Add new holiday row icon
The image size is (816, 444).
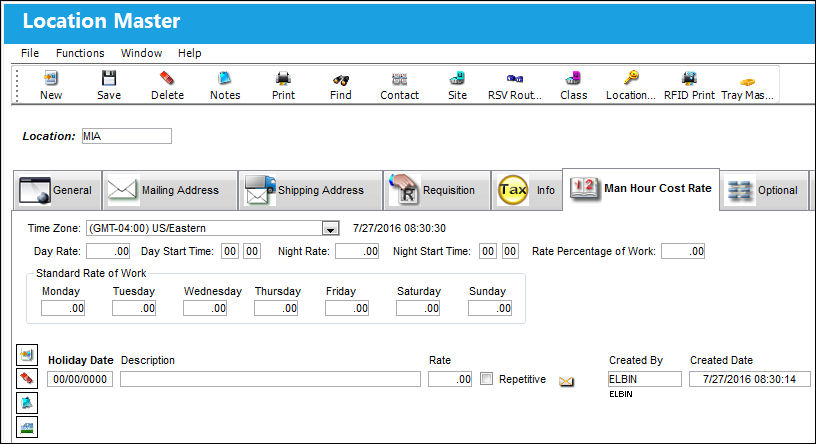pos(27,354)
